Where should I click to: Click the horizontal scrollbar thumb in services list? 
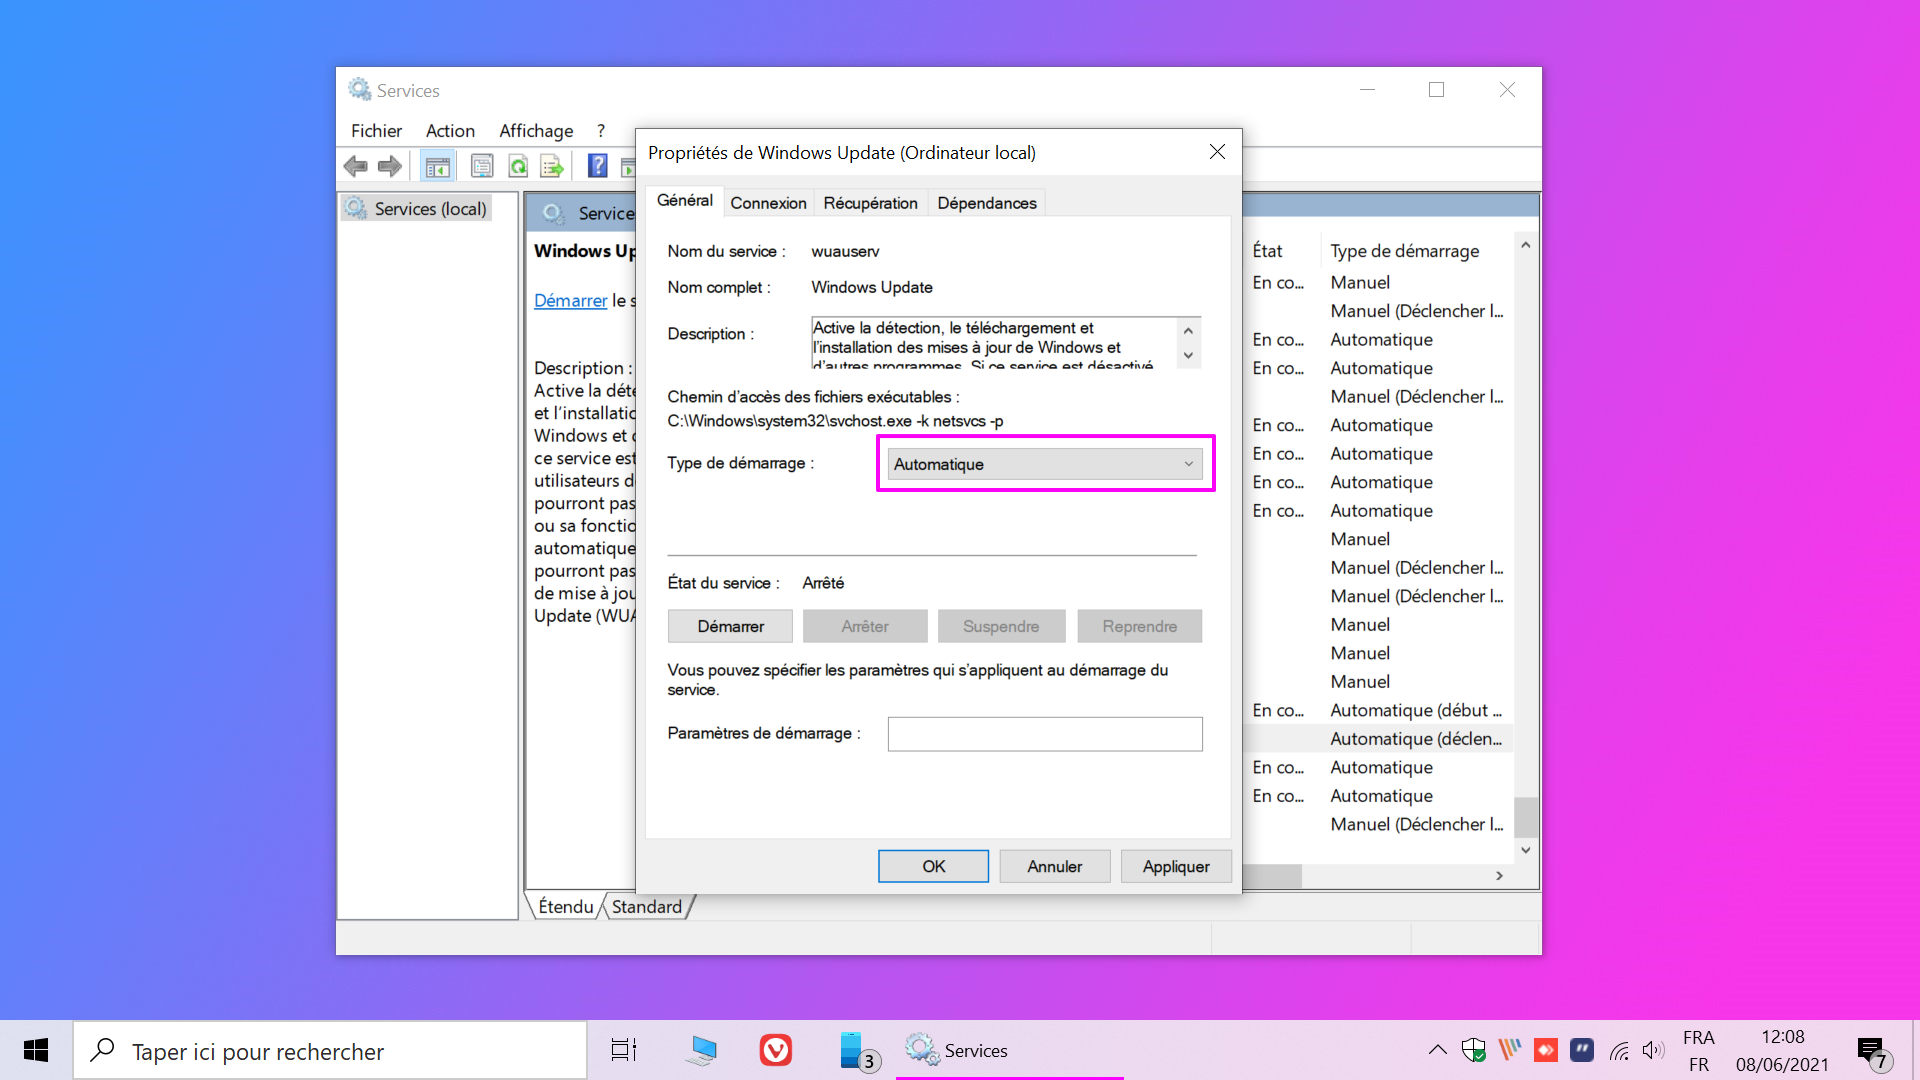pos(1272,876)
